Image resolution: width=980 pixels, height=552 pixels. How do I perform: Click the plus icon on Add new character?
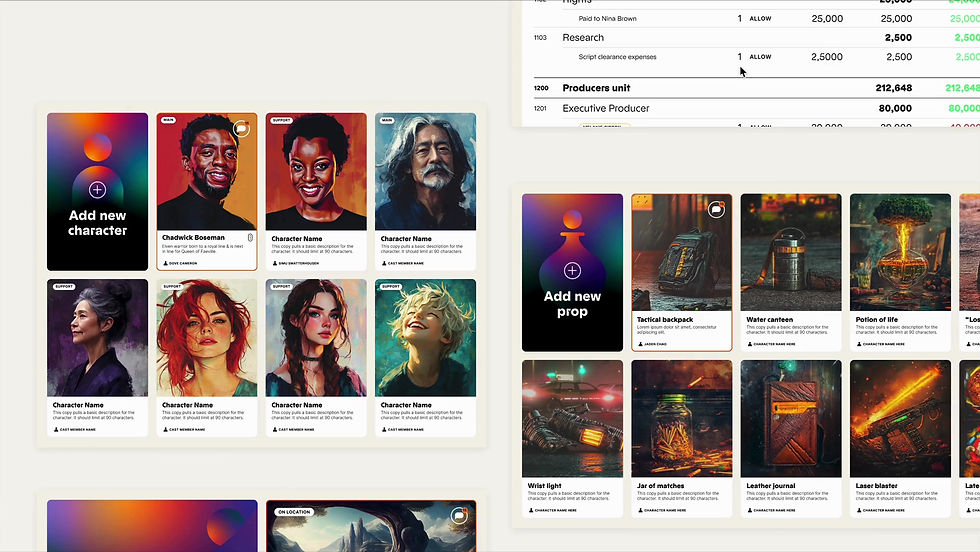click(97, 189)
